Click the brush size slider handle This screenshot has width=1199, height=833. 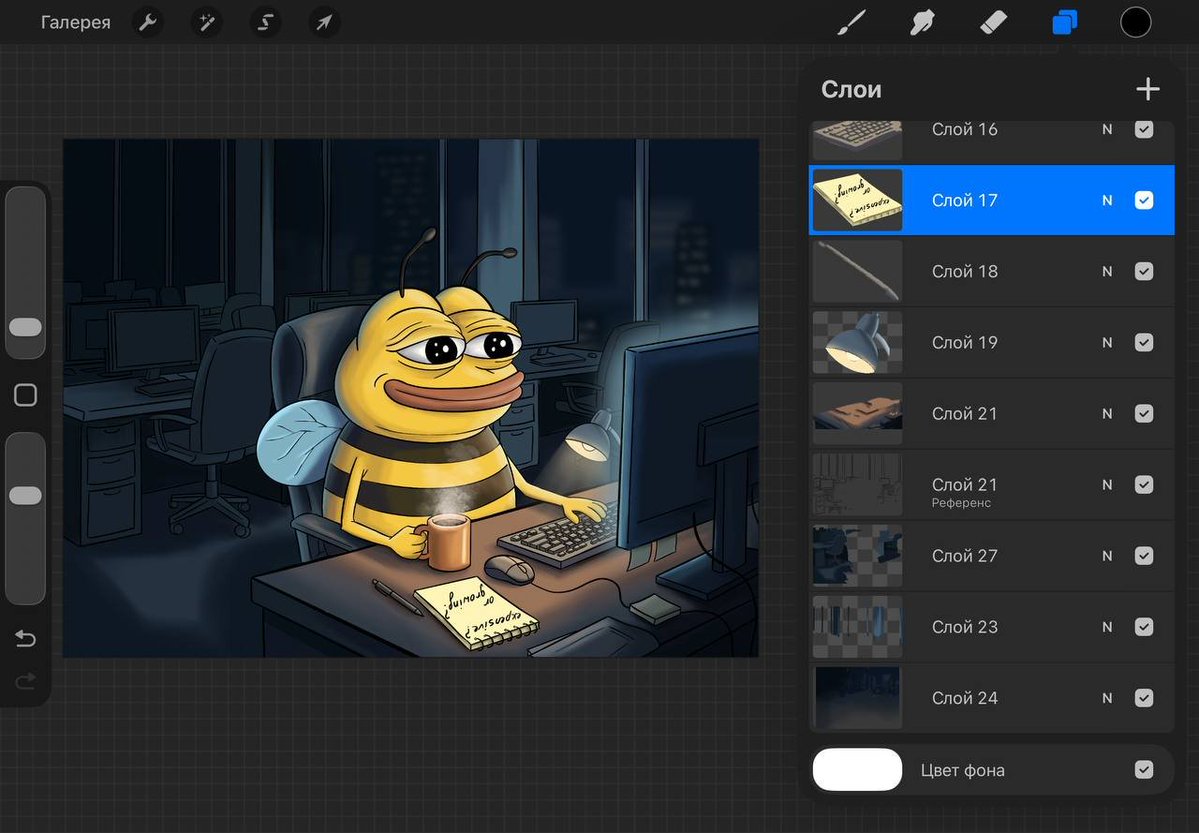(25, 327)
